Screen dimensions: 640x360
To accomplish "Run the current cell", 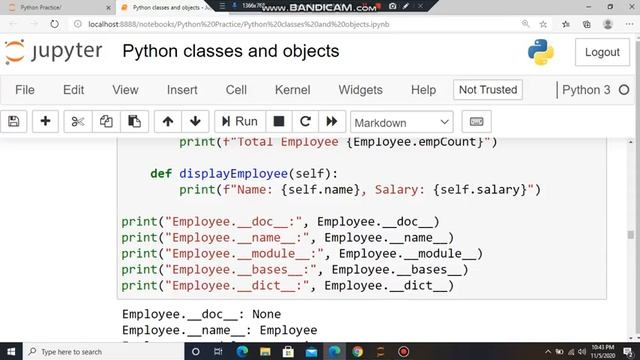I will [x=240, y=121].
